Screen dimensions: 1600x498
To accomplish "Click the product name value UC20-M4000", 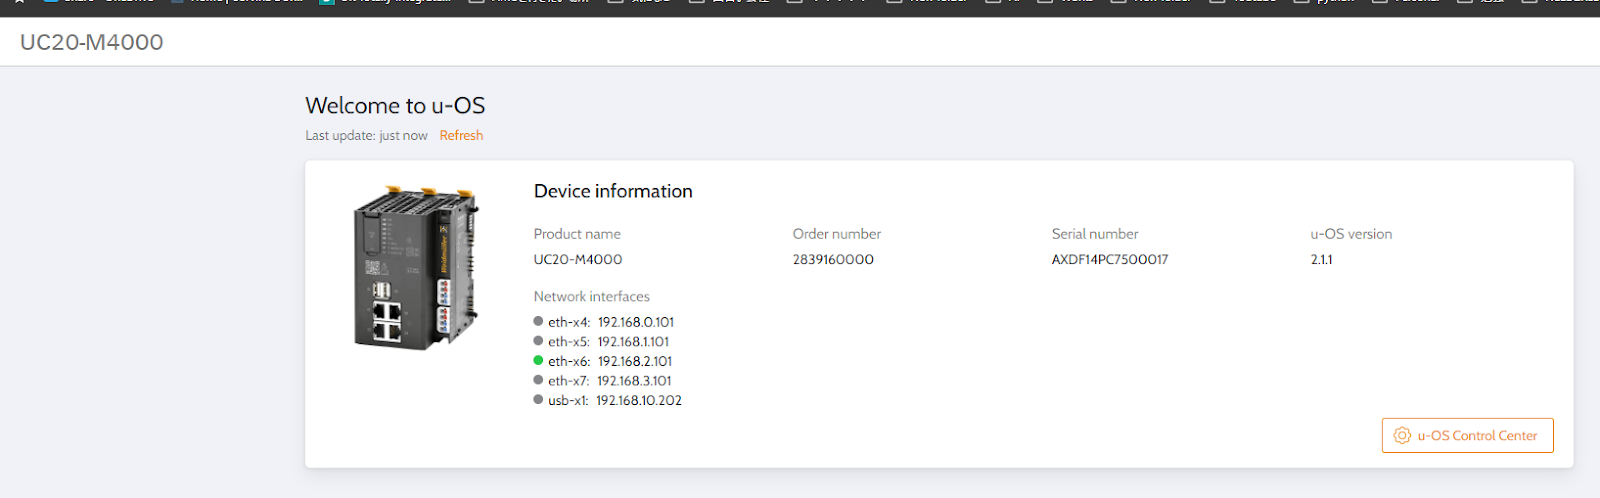I will click(x=578, y=259).
